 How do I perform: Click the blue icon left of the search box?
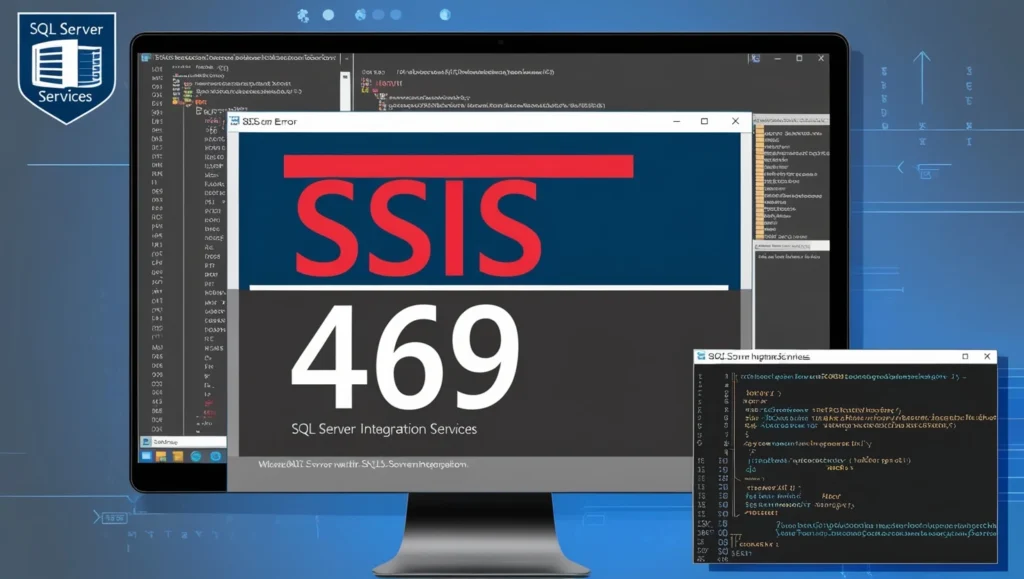point(146,442)
